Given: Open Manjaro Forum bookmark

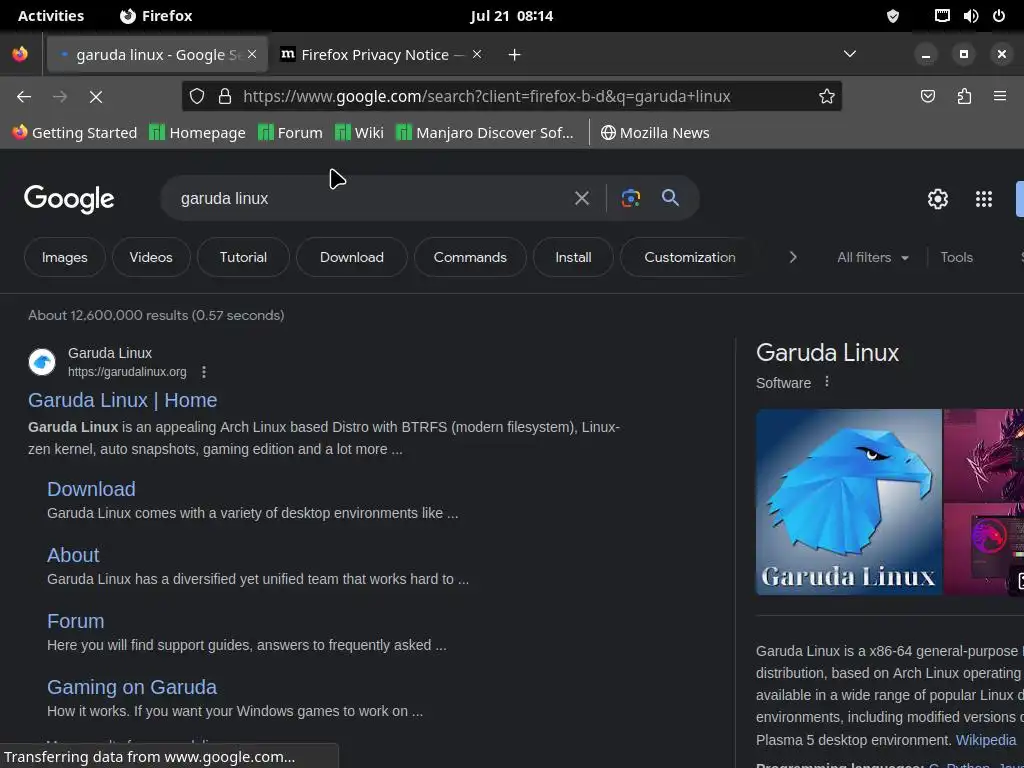Looking at the screenshot, I should (x=290, y=133).
